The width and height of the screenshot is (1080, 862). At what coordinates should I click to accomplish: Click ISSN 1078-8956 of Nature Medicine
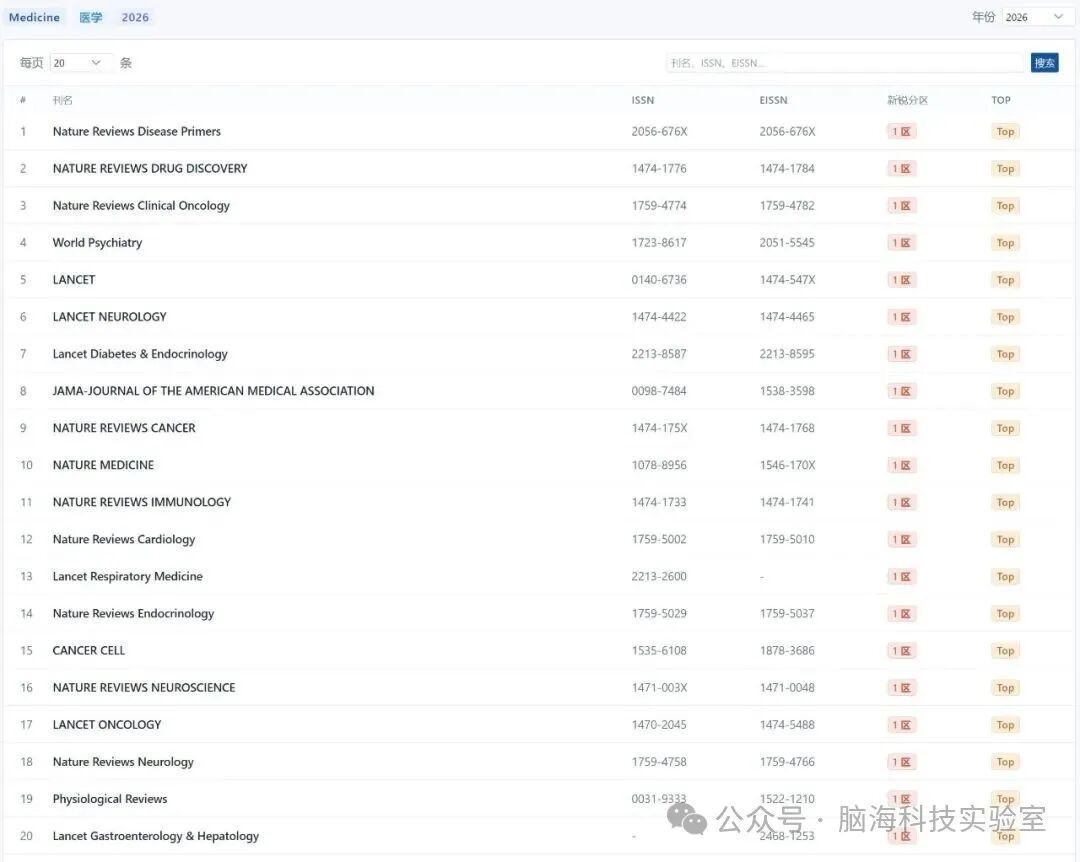pos(659,465)
